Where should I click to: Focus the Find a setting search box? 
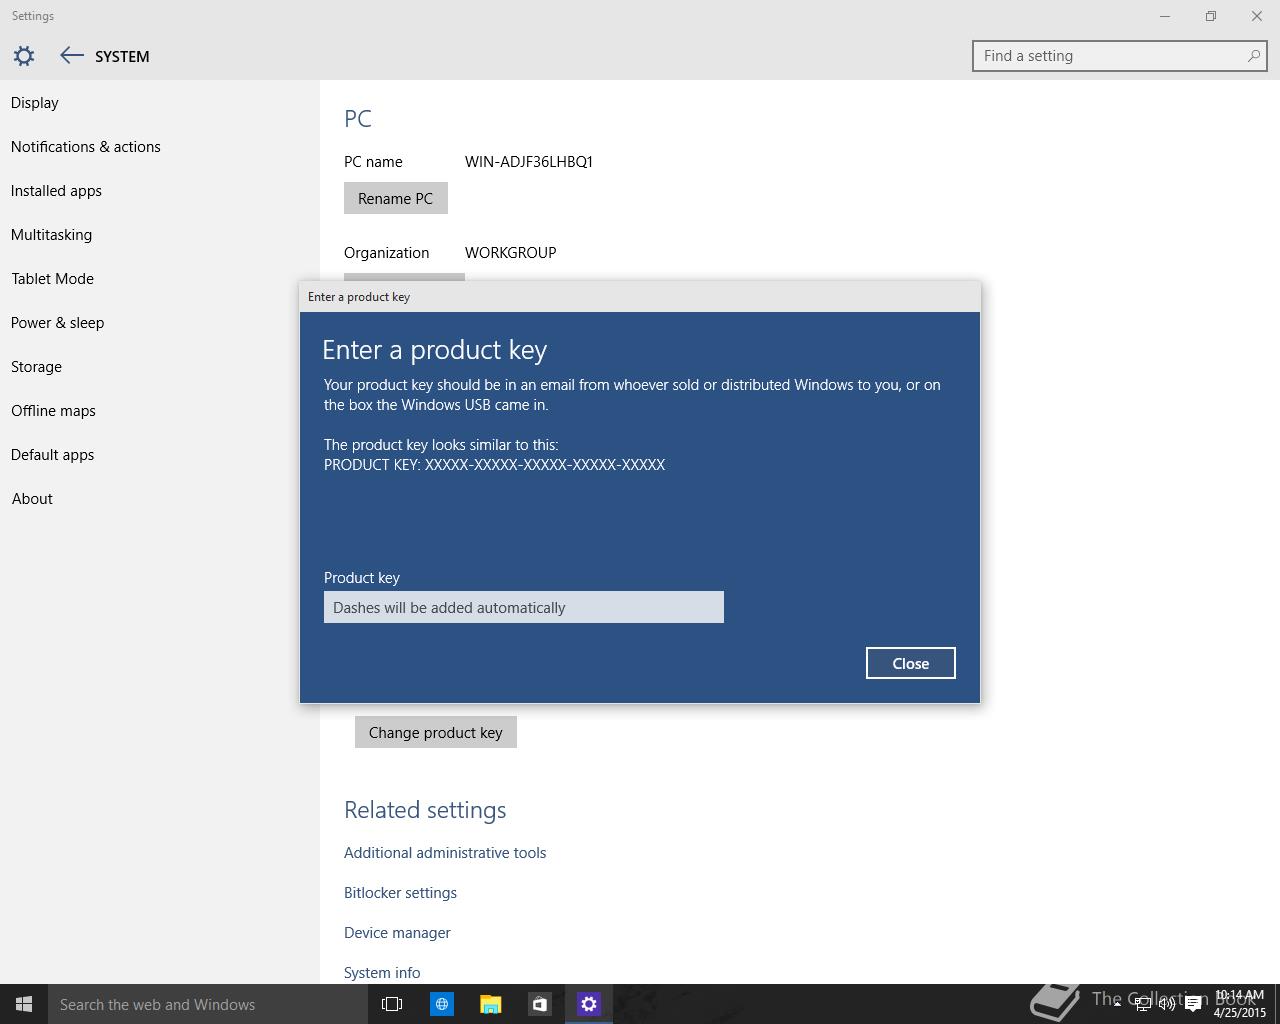(1119, 56)
